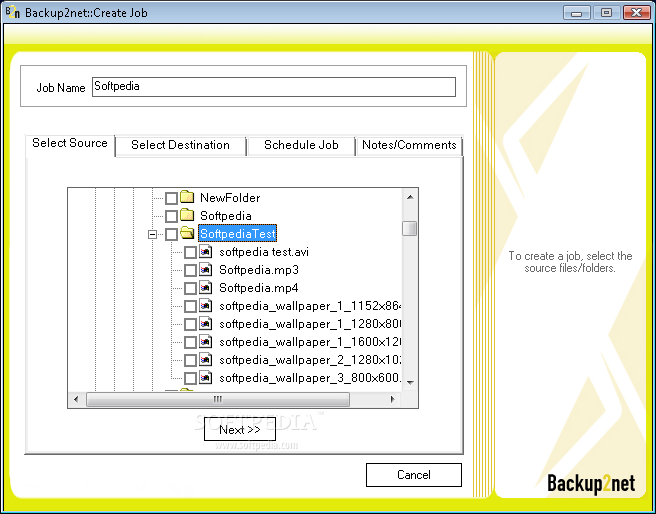Click the NewFolder folder icon

[x=187, y=197]
